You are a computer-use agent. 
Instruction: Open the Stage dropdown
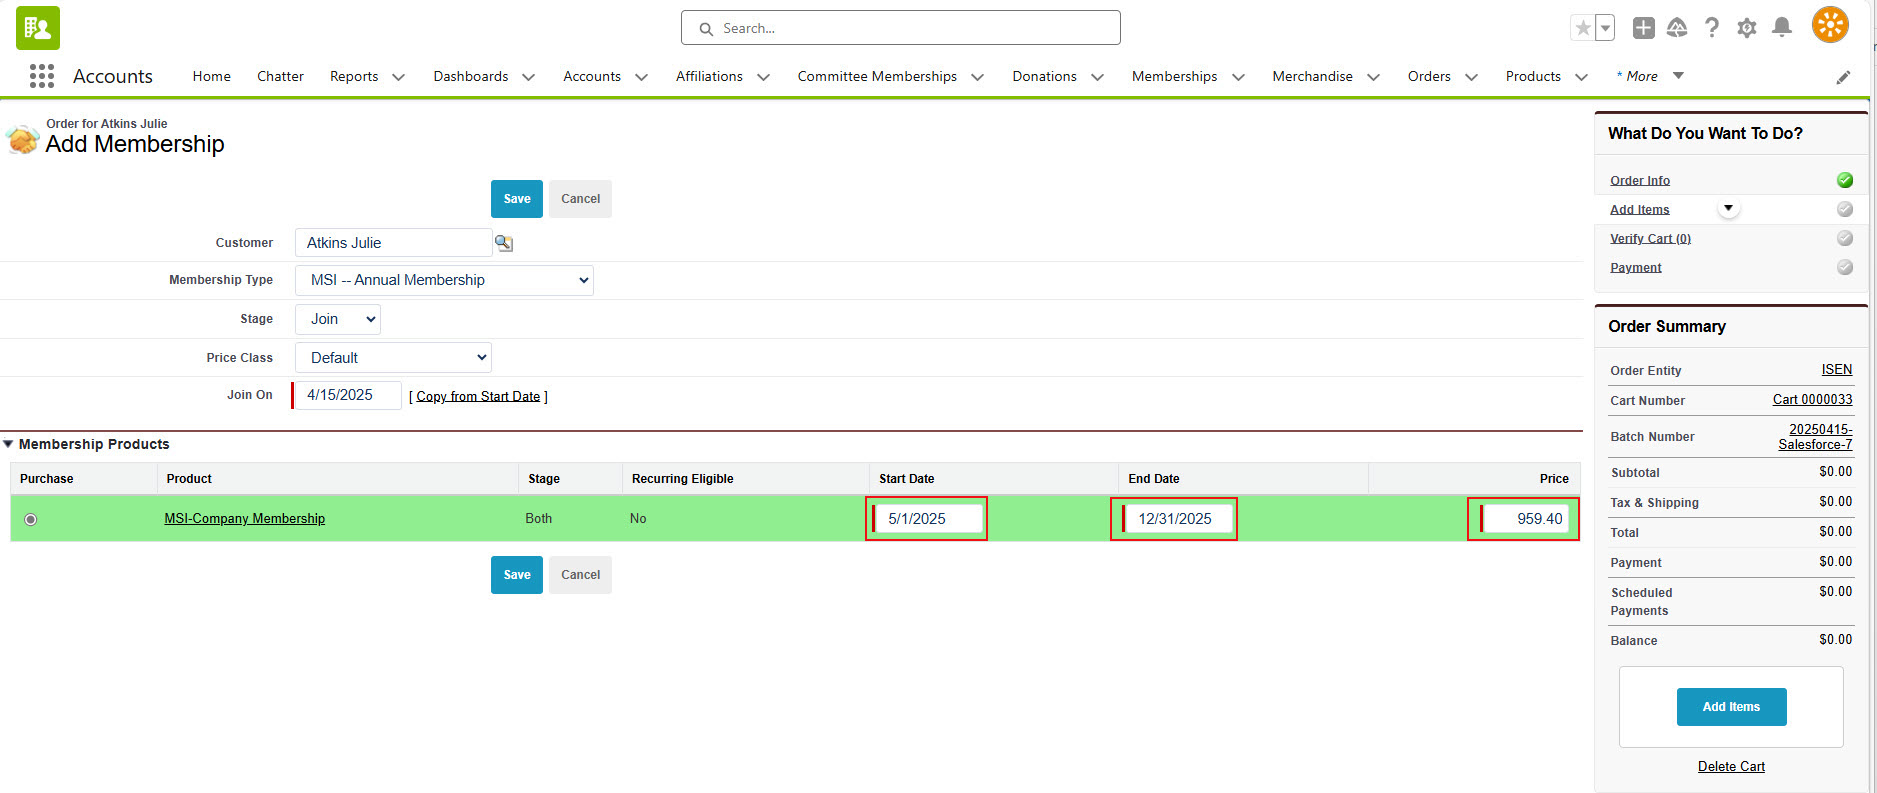(338, 319)
